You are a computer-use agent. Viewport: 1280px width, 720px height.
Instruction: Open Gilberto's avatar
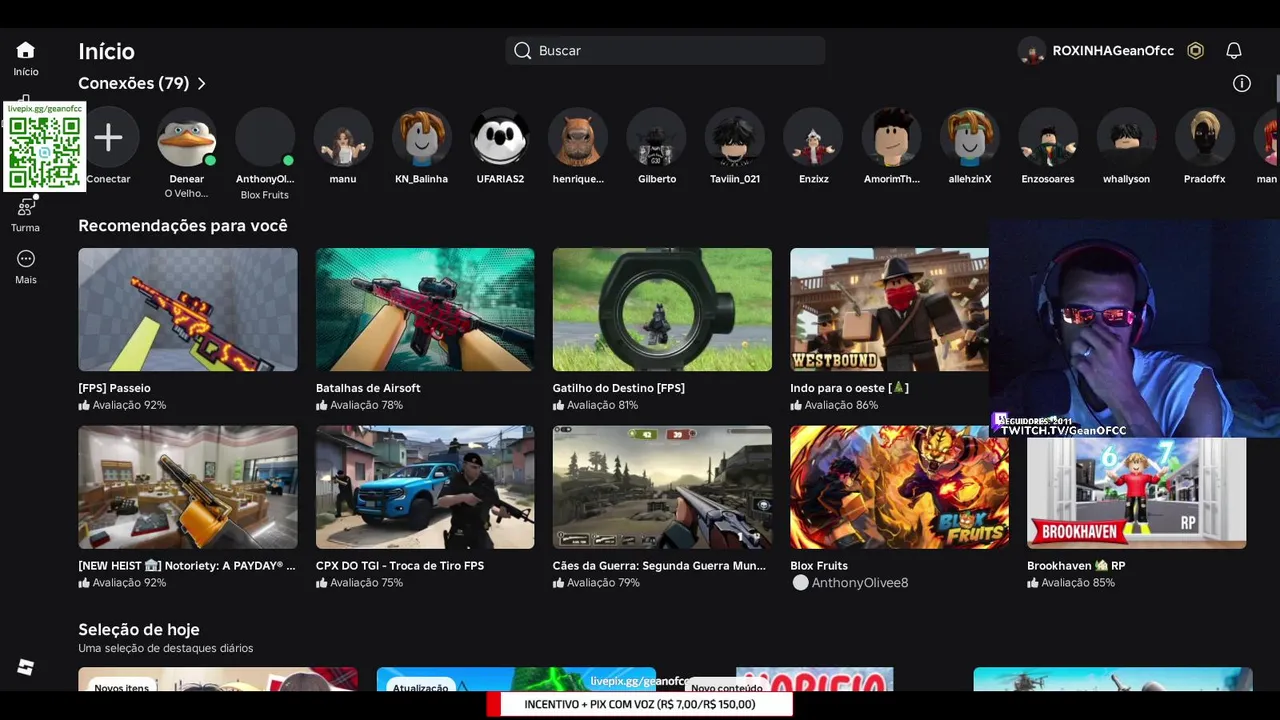click(657, 138)
